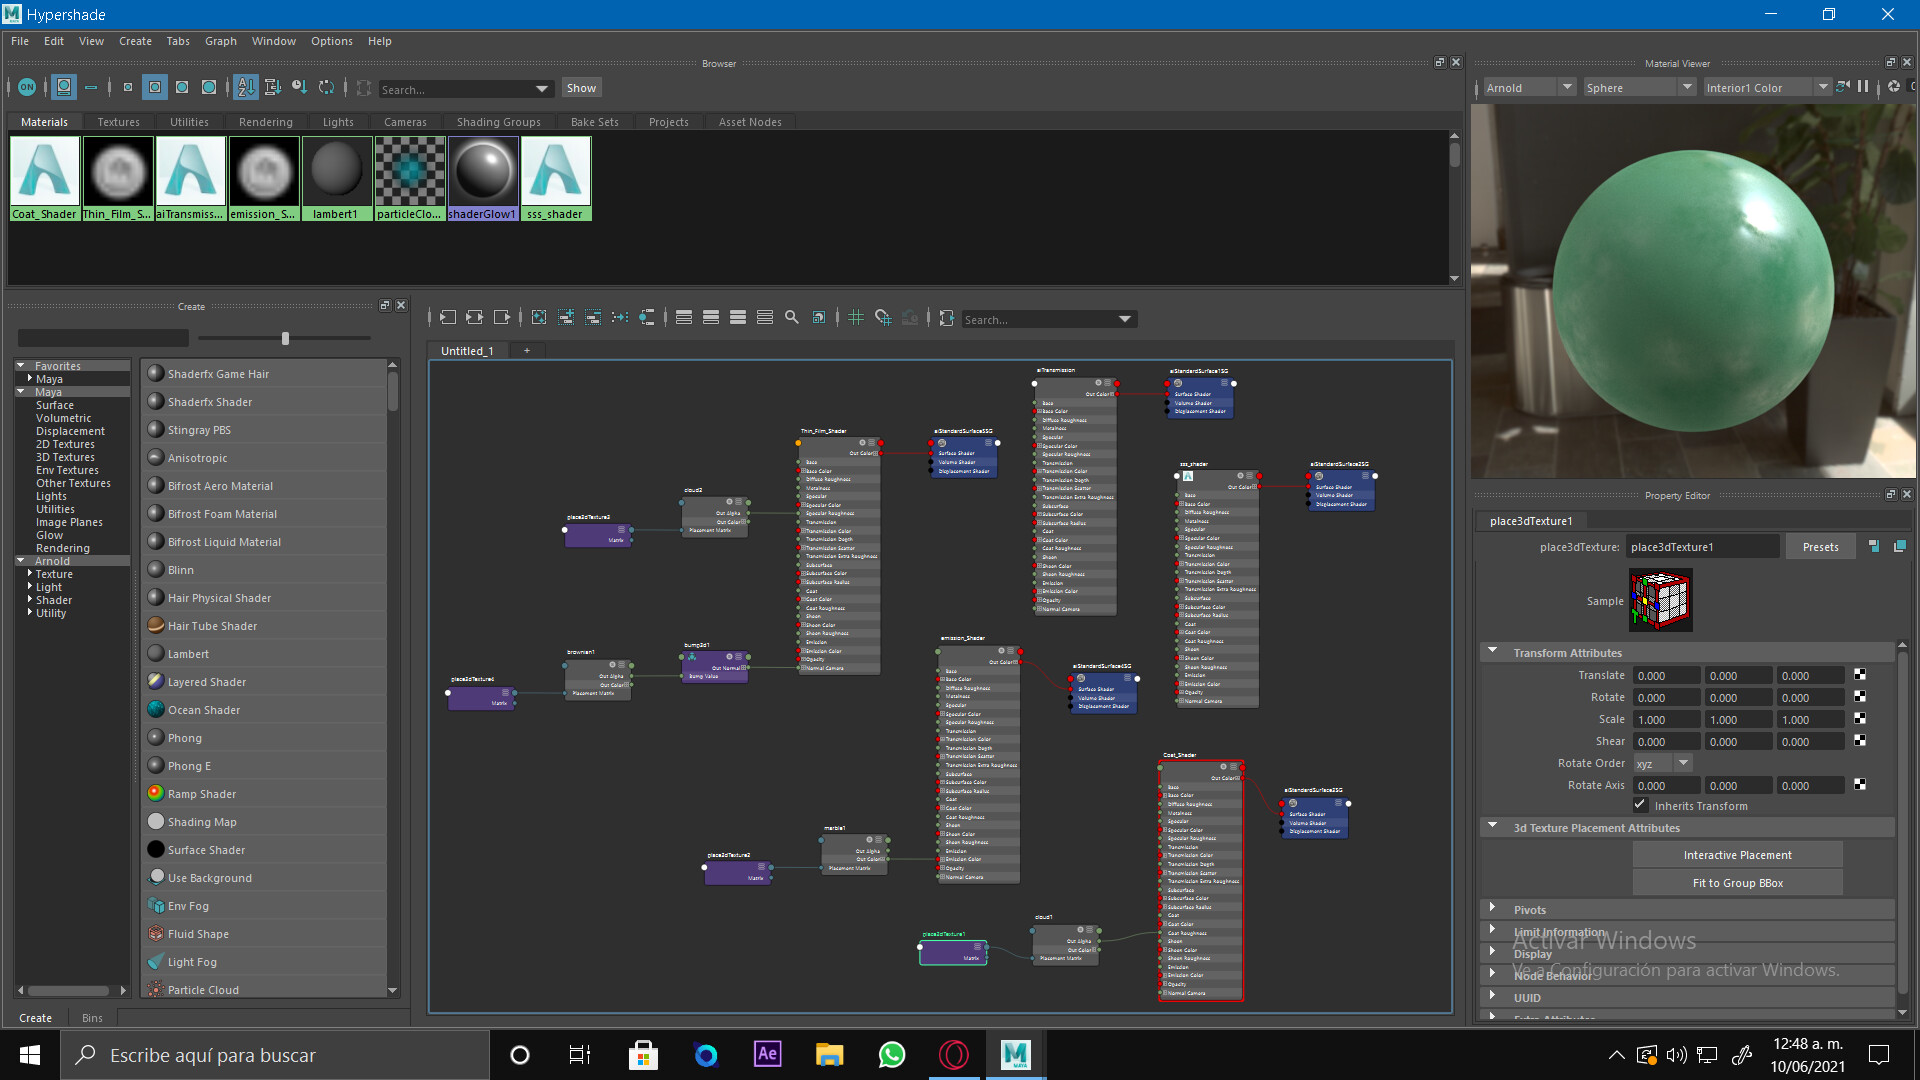Pause the Material Viewer render
The height and width of the screenshot is (1080, 1920).
point(1863,87)
